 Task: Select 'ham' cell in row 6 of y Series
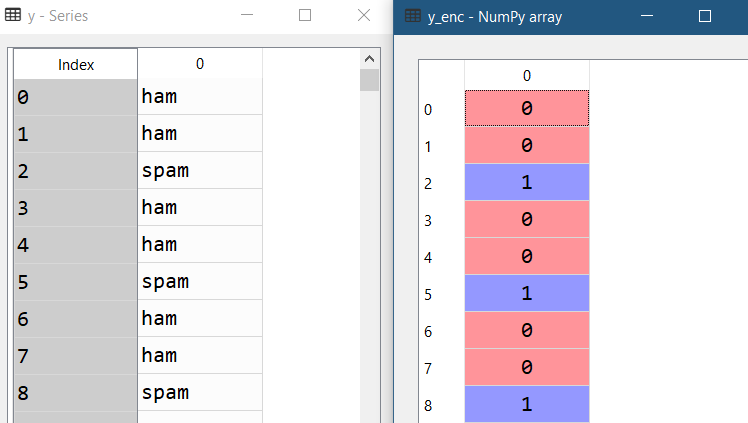click(x=200, y=318)
